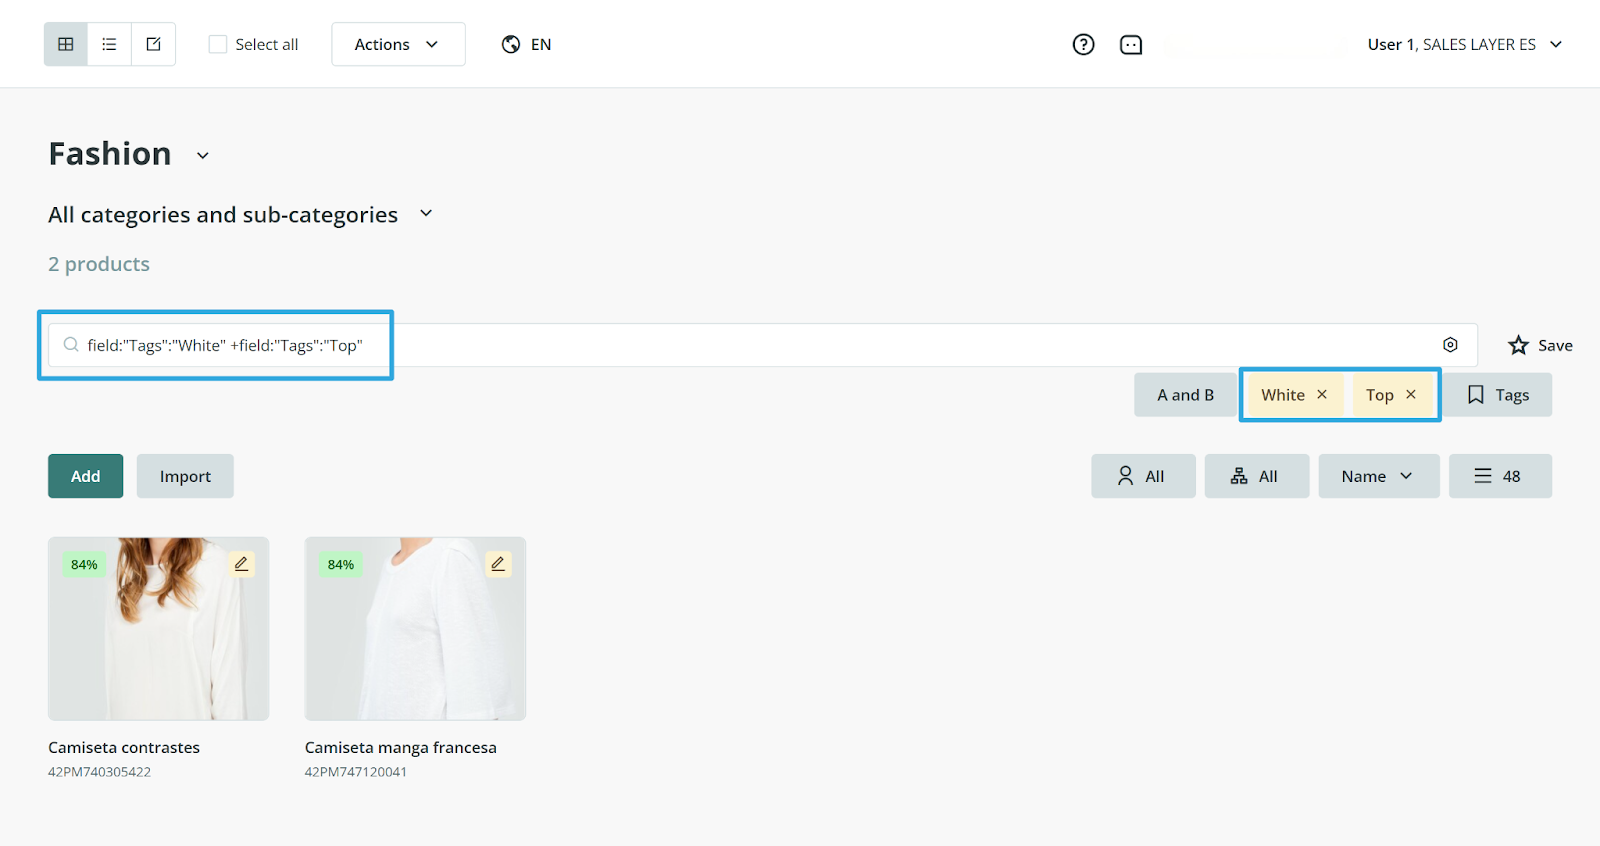
Task: Change items per page 48
Action: [x=1500, y=476]
